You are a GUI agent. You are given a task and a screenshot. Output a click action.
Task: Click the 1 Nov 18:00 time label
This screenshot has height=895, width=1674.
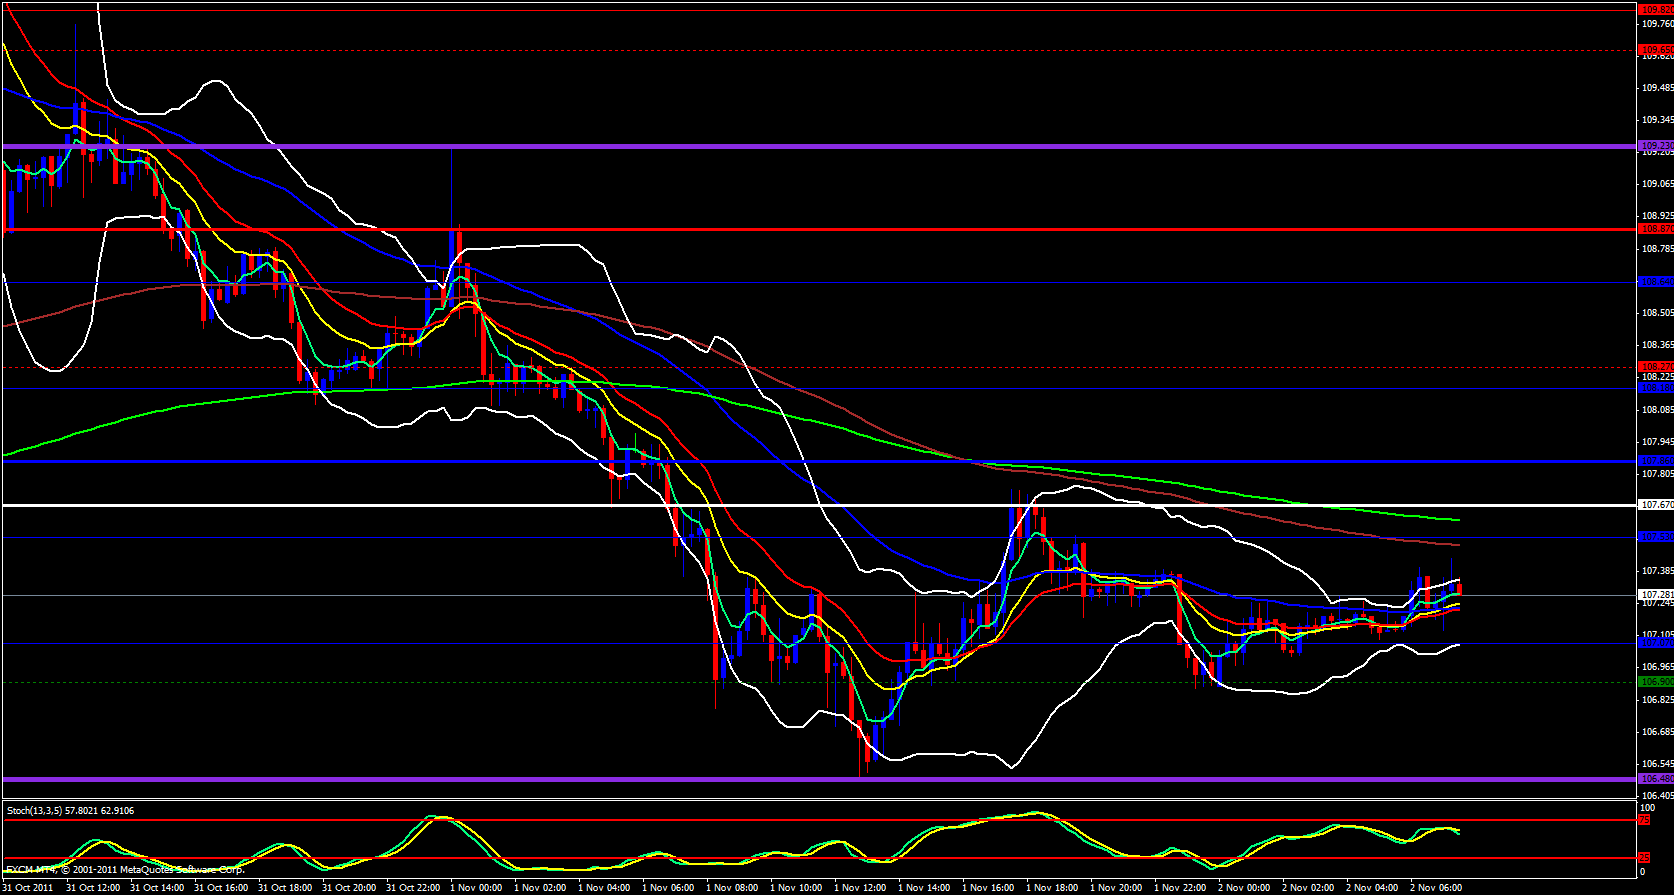pyautogui.click(x=1052, y=887)
